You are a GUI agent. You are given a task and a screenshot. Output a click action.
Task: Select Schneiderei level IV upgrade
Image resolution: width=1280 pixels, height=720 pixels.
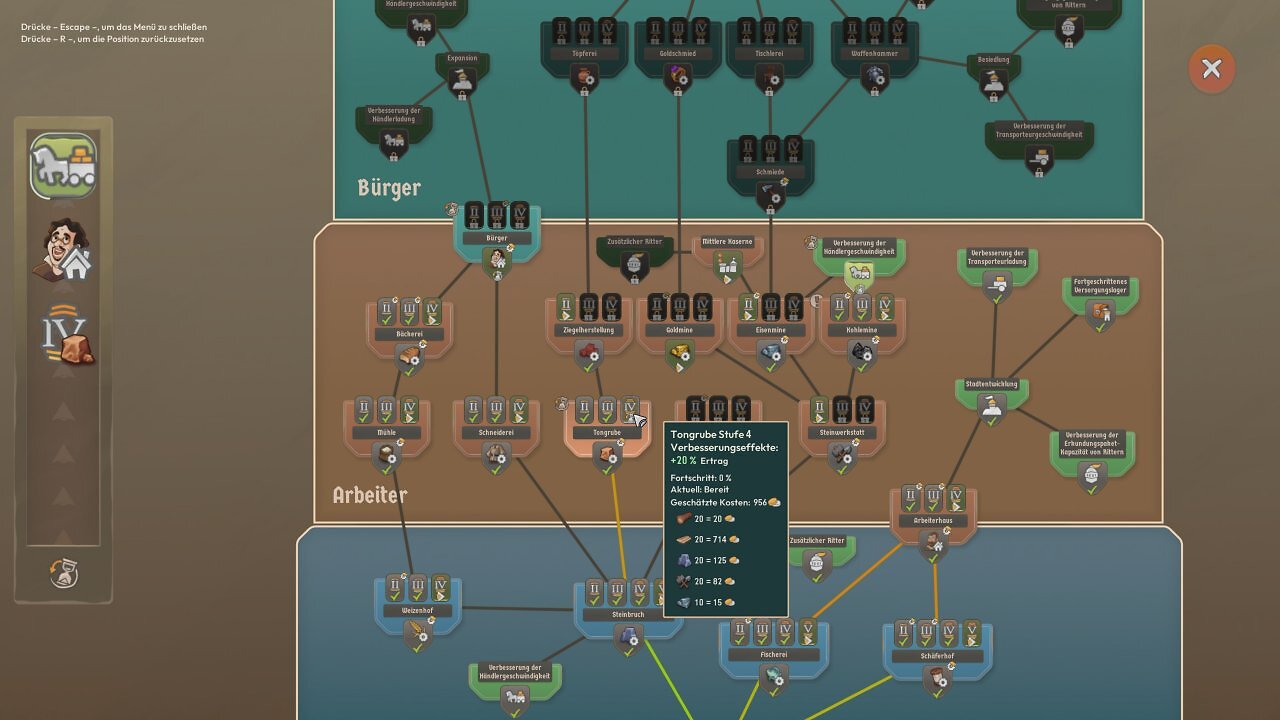(x=519, y=410)
